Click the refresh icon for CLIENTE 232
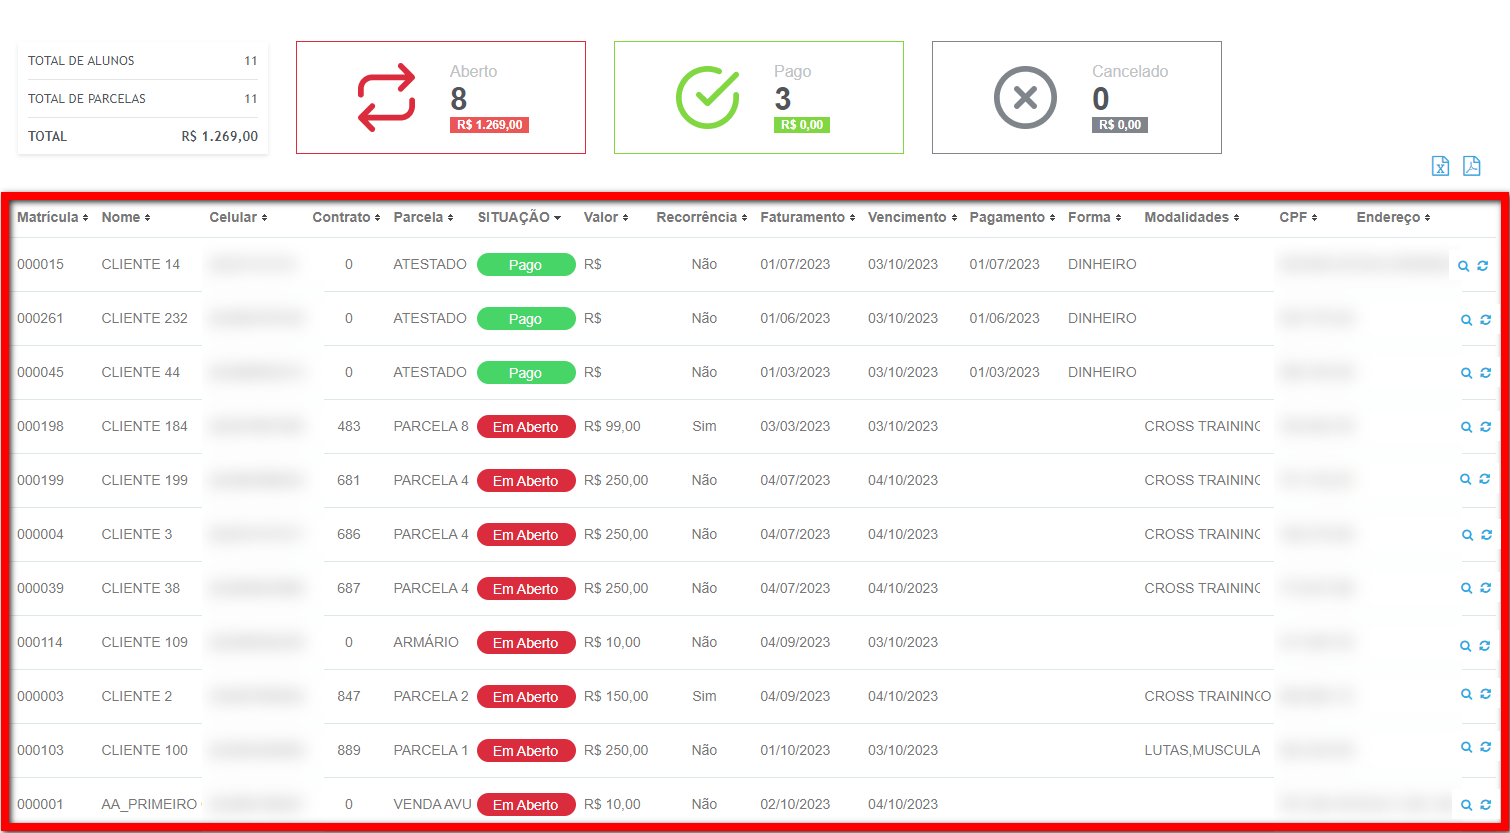The width and height of the screenshot is (1510, 833). pyautogui.click(x=1485, y=320)
